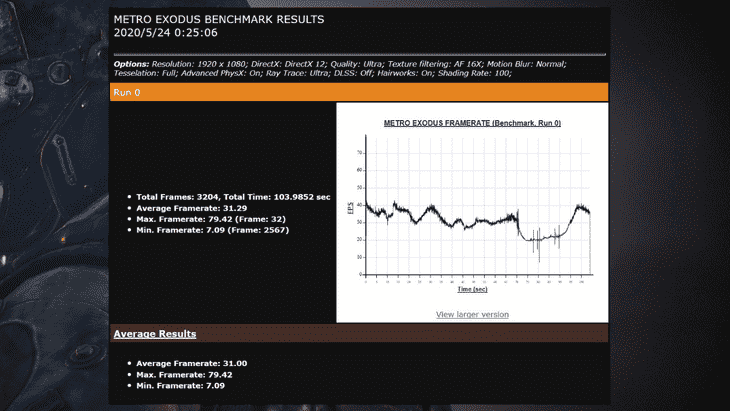The image size is (730, 411).
Task: Select the date text 2020/5/24 0:25:06
Action: coord(165,33)
